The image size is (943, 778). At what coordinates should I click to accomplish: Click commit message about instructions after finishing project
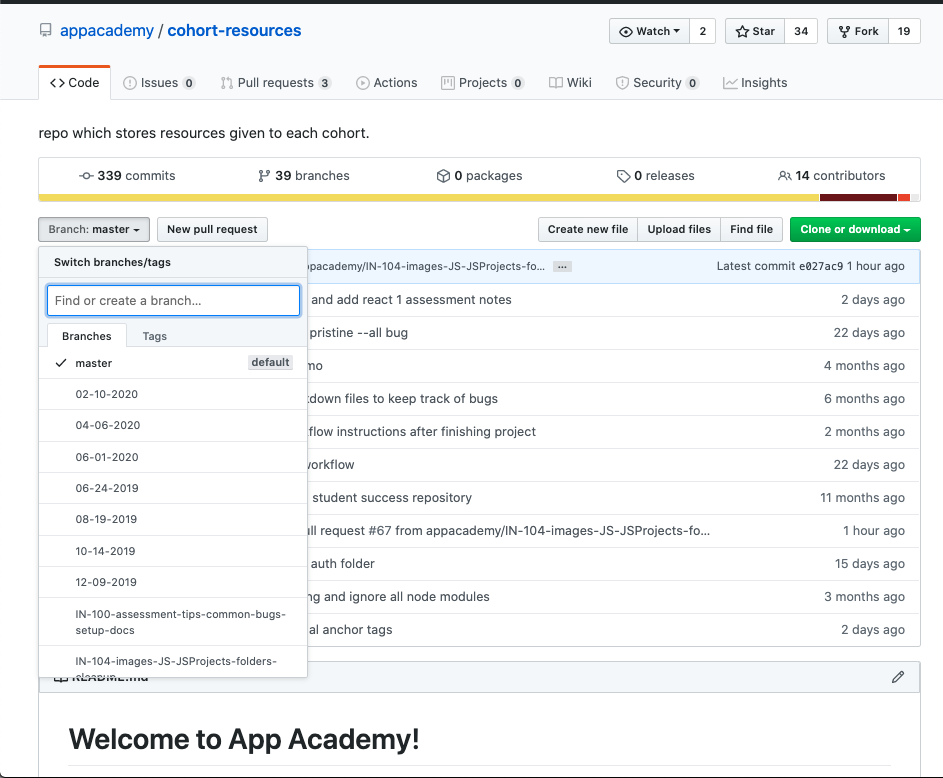[422, 432]
